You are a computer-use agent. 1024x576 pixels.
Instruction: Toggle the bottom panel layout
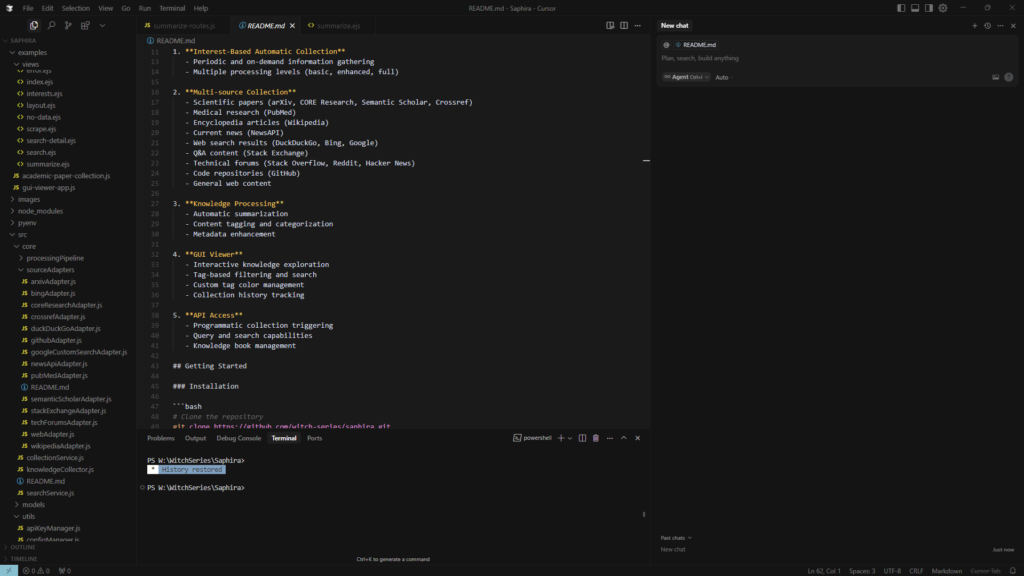pos(915,8)
